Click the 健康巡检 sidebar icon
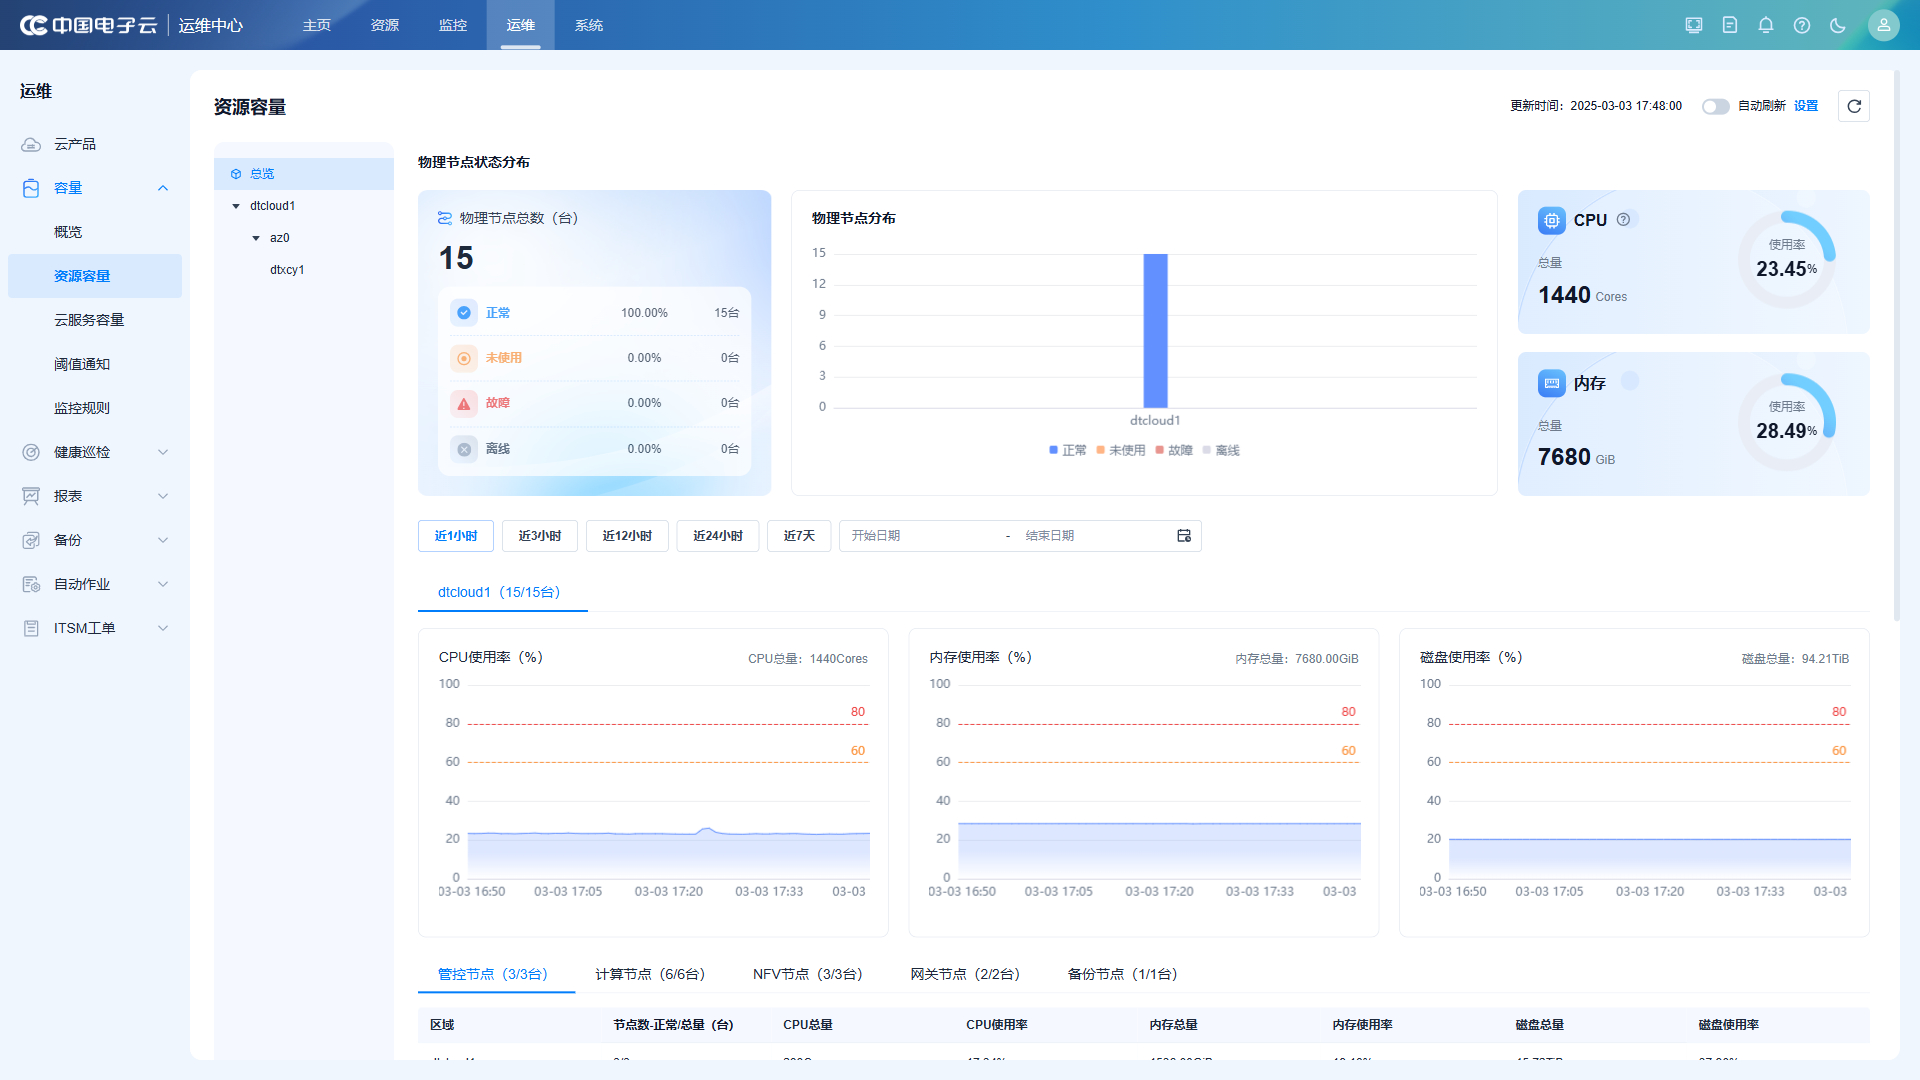 click(31, 452)
